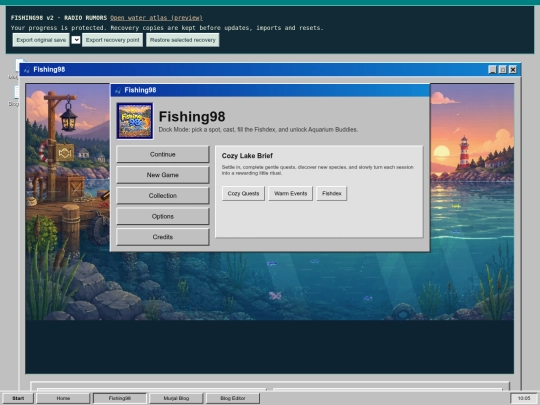540x405 pixels.
Task: Open the open water atlas preview link
Action: (x=156, y=18)
